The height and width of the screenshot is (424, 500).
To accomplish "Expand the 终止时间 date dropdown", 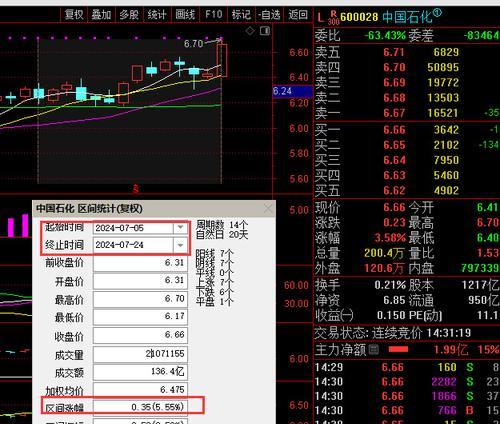I will pos(180,245).
